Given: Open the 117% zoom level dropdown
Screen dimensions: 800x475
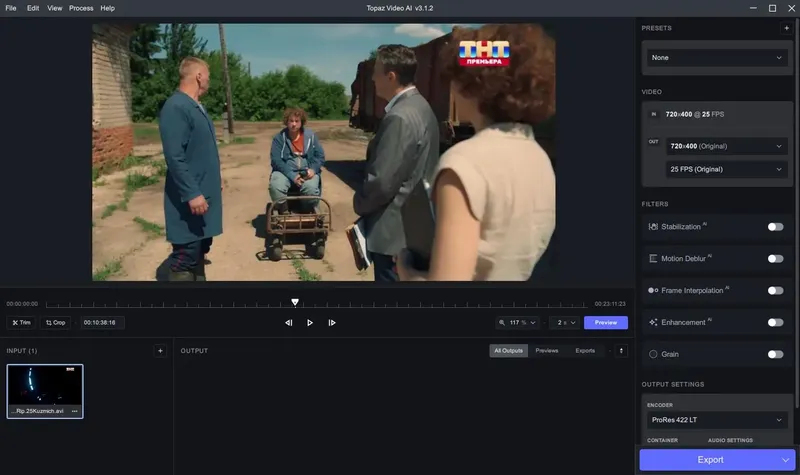Looking at the screenshot, I should (x=517, y=322).
